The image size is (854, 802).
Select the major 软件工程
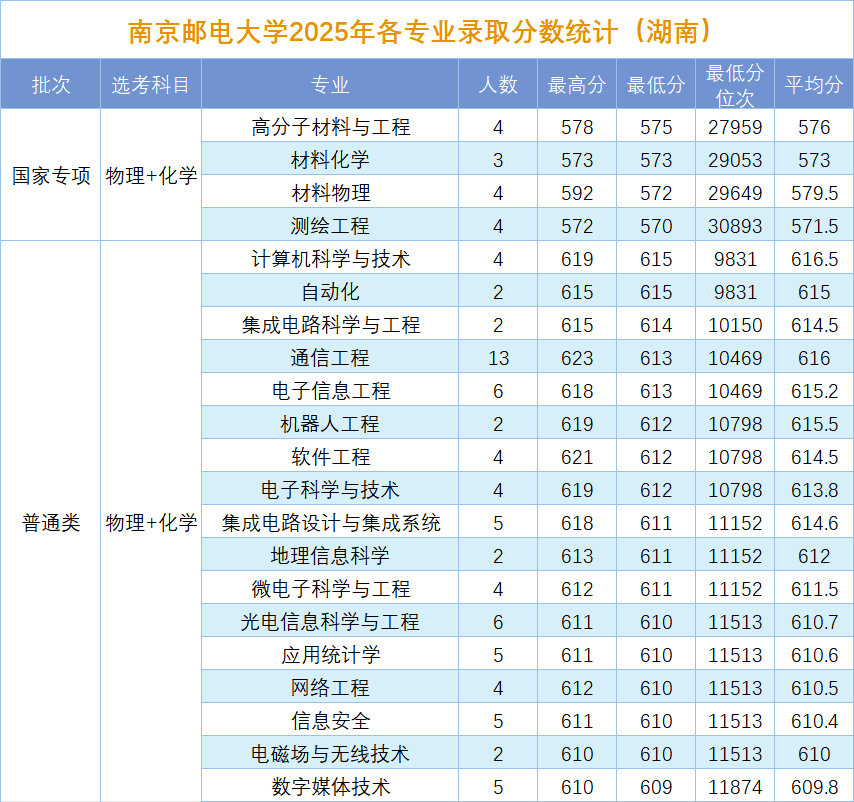[x=330, y=456]
